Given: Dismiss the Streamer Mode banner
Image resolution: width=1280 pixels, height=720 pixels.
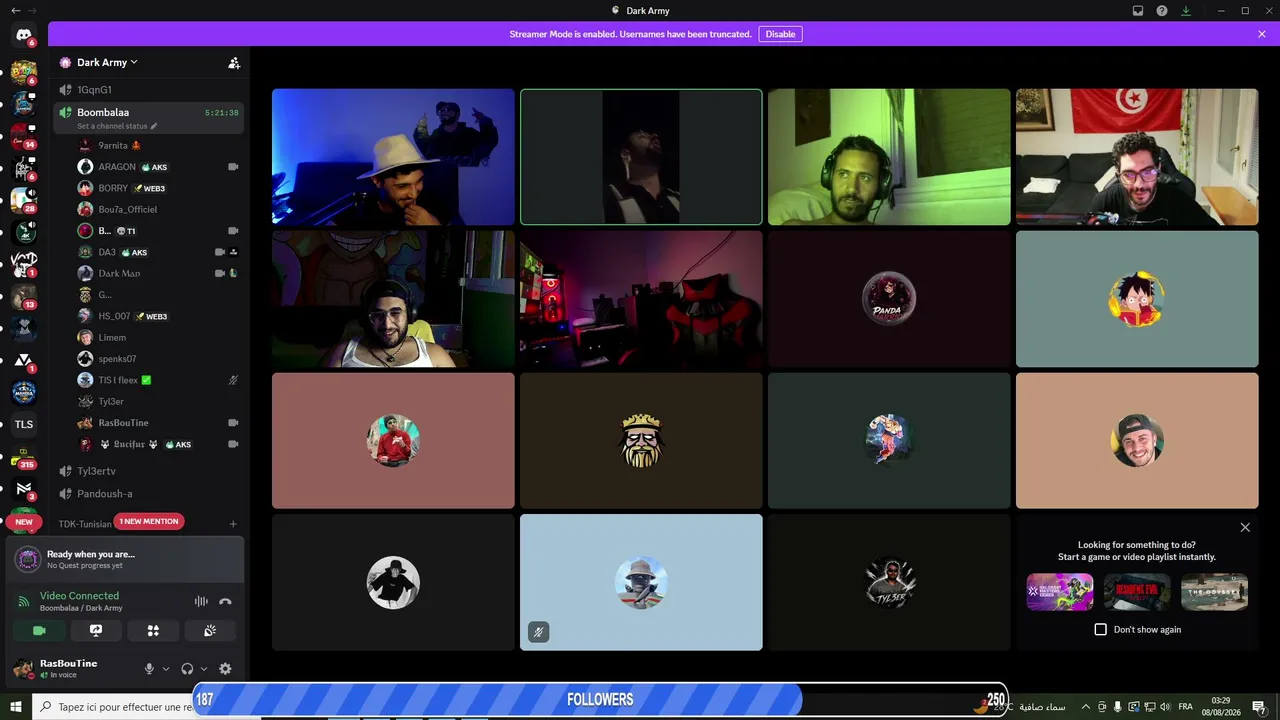Looking at the screenshot, I should pyautogui.click(x=1261, y=34).
